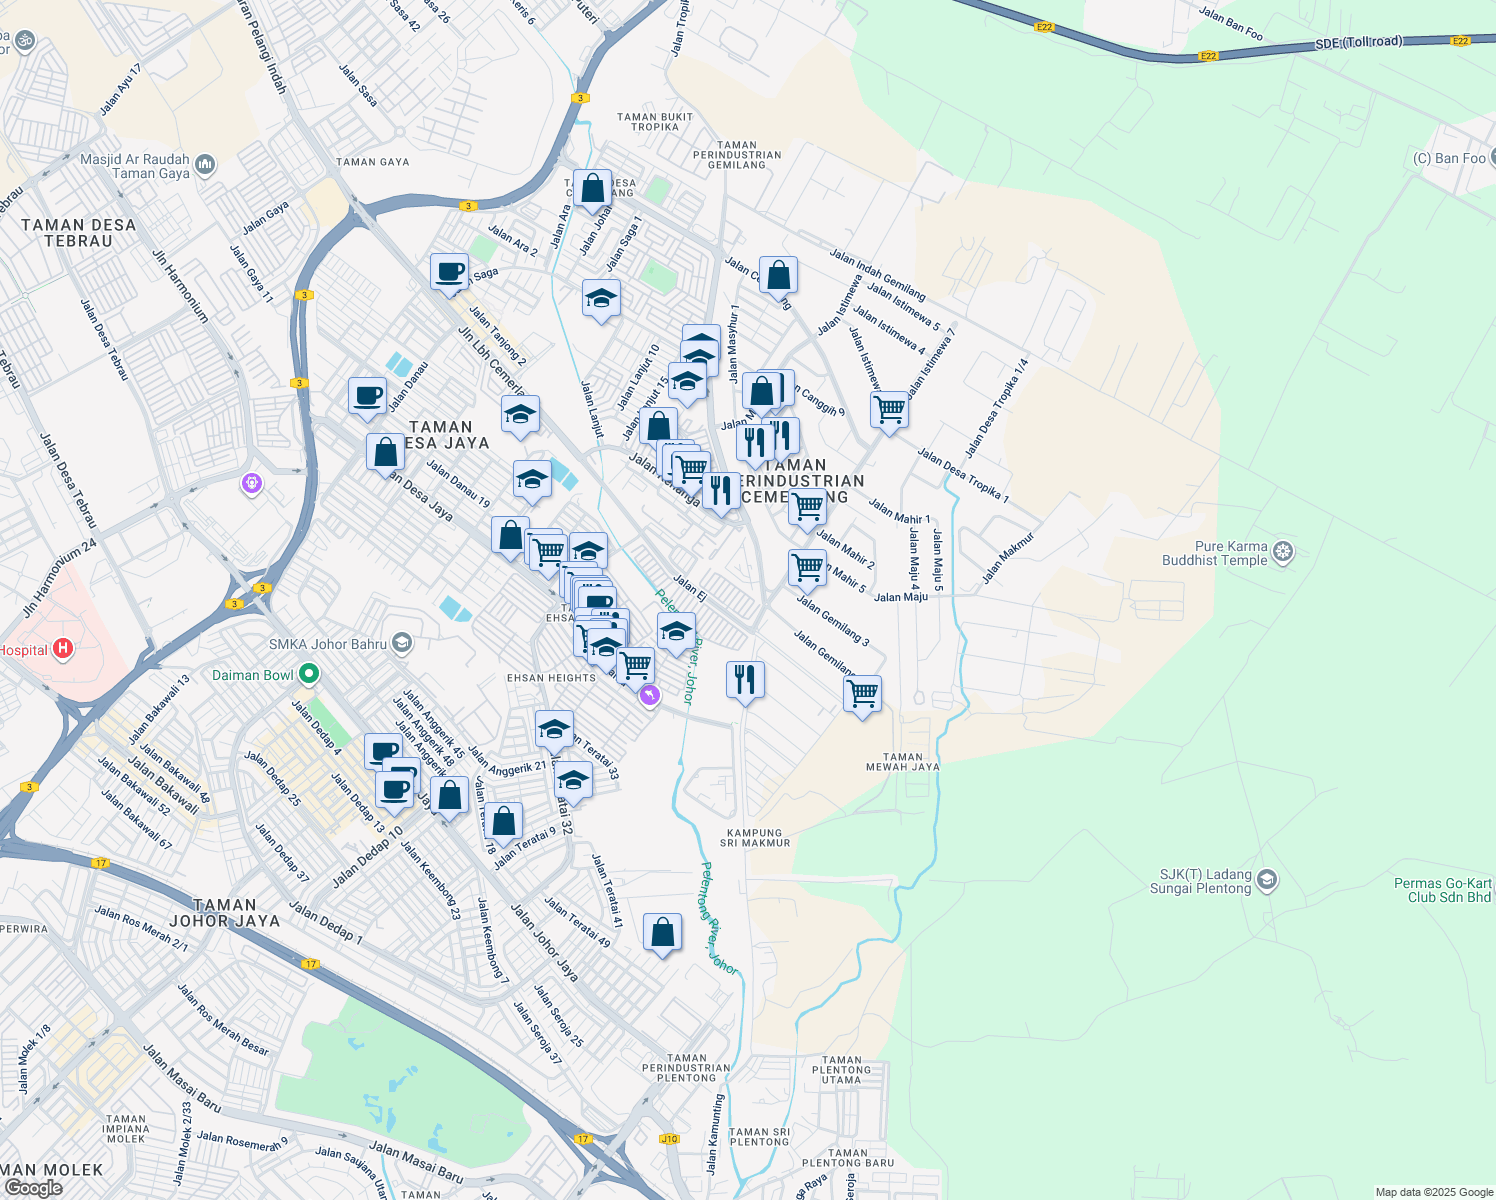This screenshot has height=1200, width=1496.
Task: Click the shopping bag marker by Jalan Desa Jaya
Action: coord(386,454)
